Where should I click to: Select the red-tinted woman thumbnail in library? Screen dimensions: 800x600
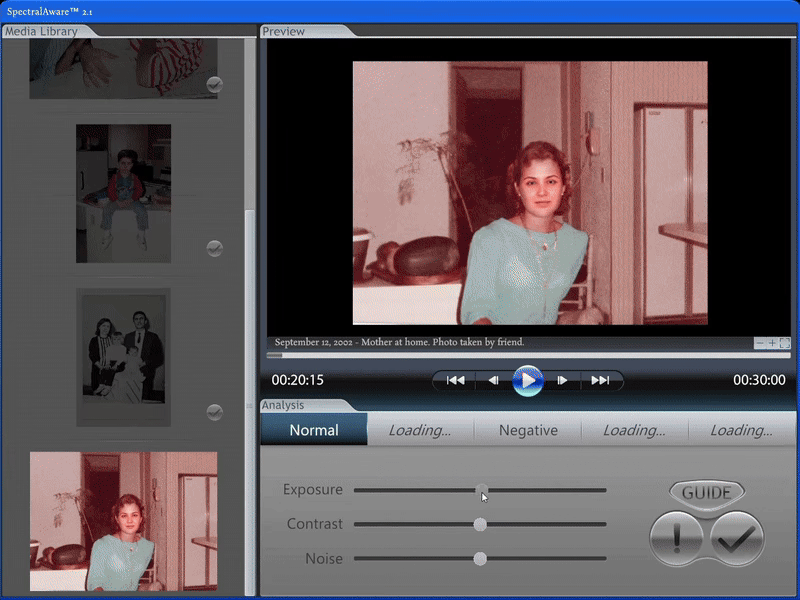pyautogui.click(x=123, y=521)
